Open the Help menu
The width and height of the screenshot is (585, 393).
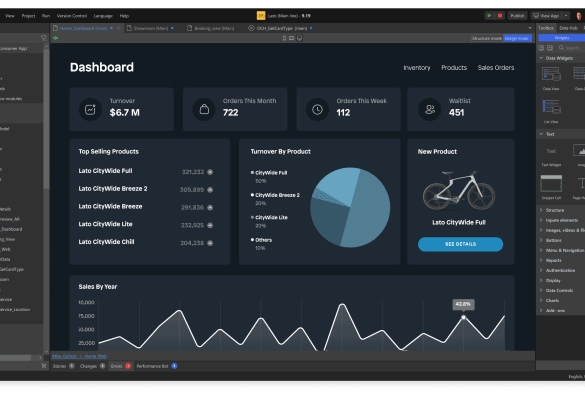tap(124, 16)
